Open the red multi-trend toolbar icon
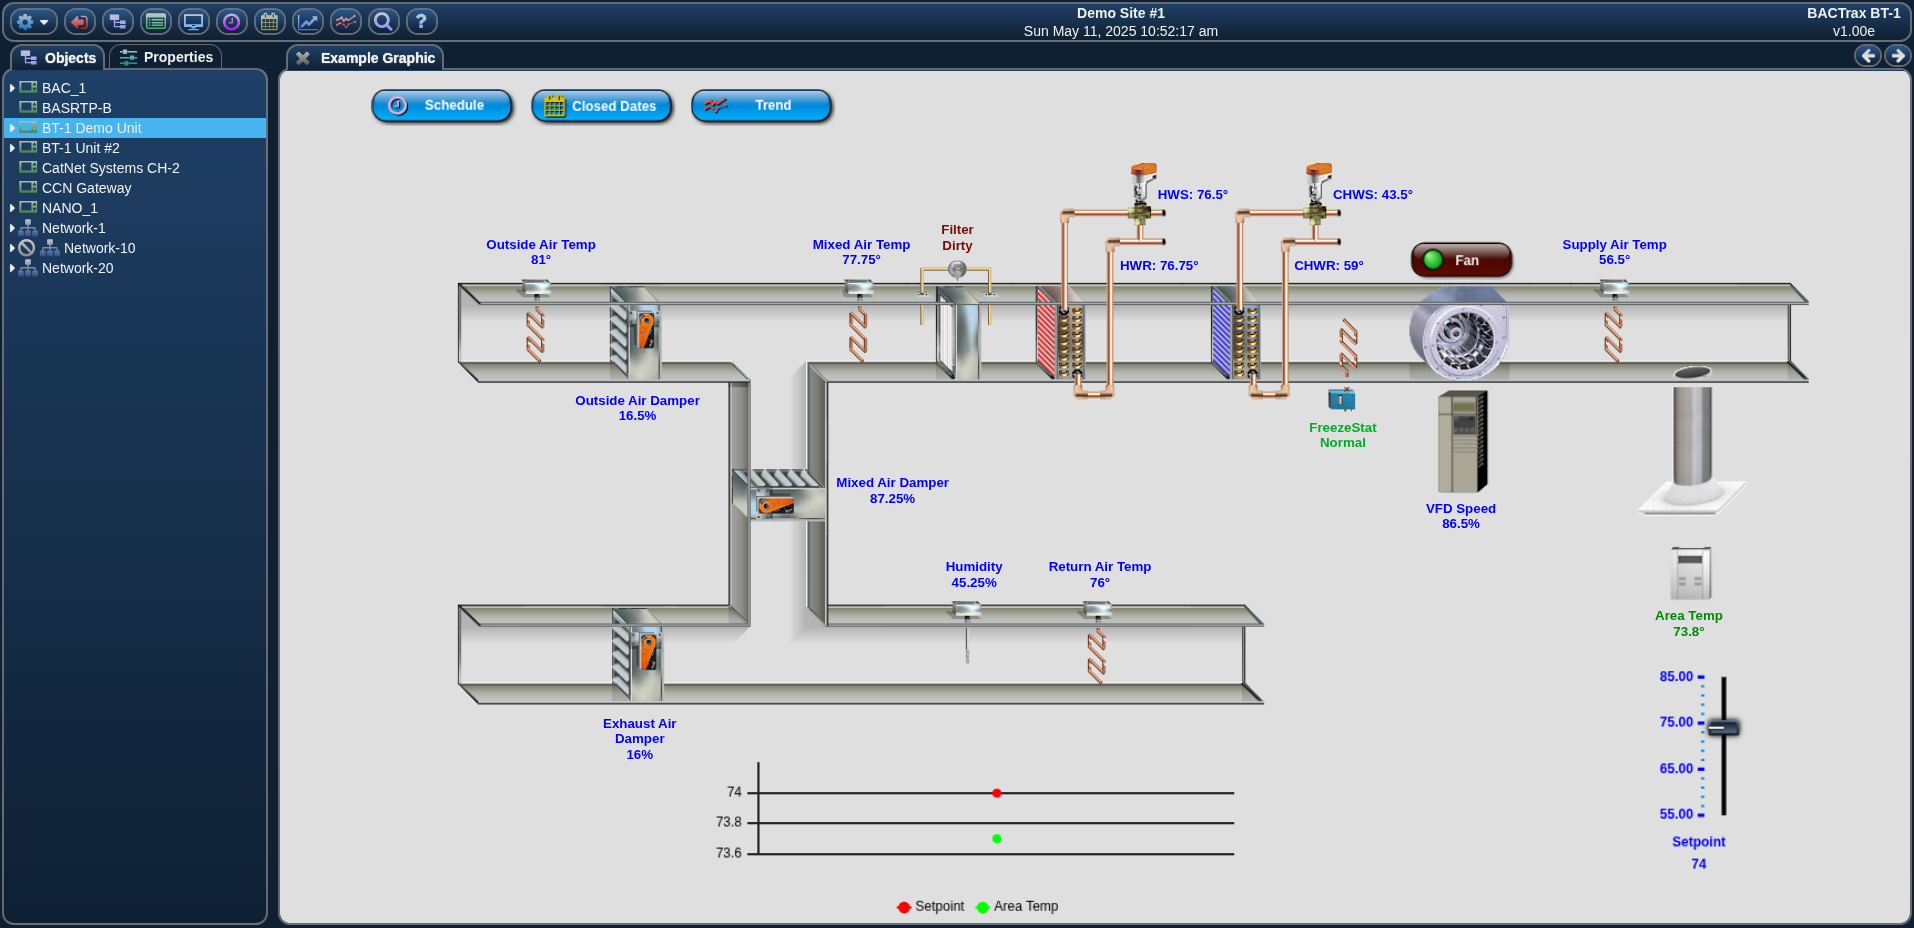1914x928 pixels. 346,21
